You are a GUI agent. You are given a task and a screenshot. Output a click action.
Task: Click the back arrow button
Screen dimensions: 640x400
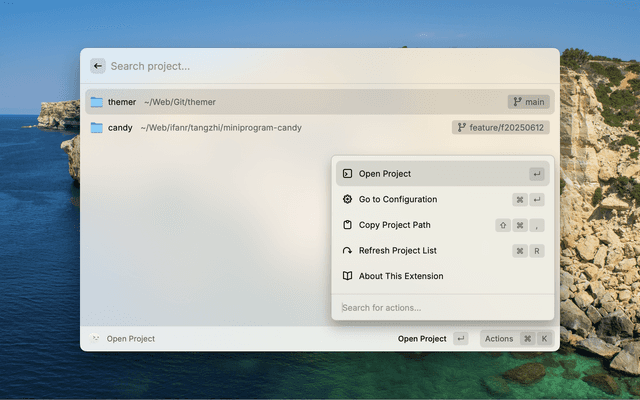click(x=98, y=66)
